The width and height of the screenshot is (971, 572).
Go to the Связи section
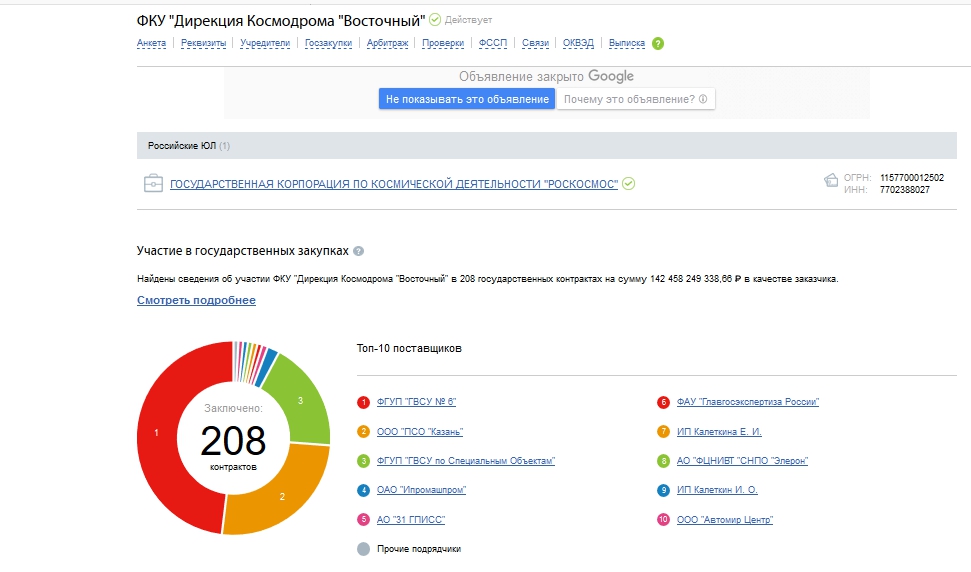tap(535, 43)
